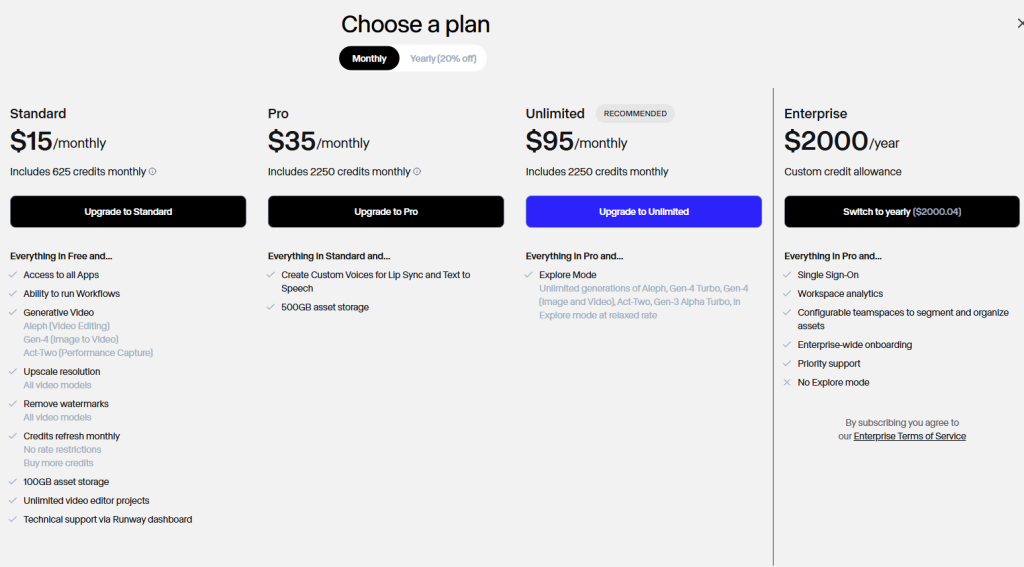This screenshot has height=567, width=1024.
Task: Select the Monthly billing option
Action: [369, 58]
